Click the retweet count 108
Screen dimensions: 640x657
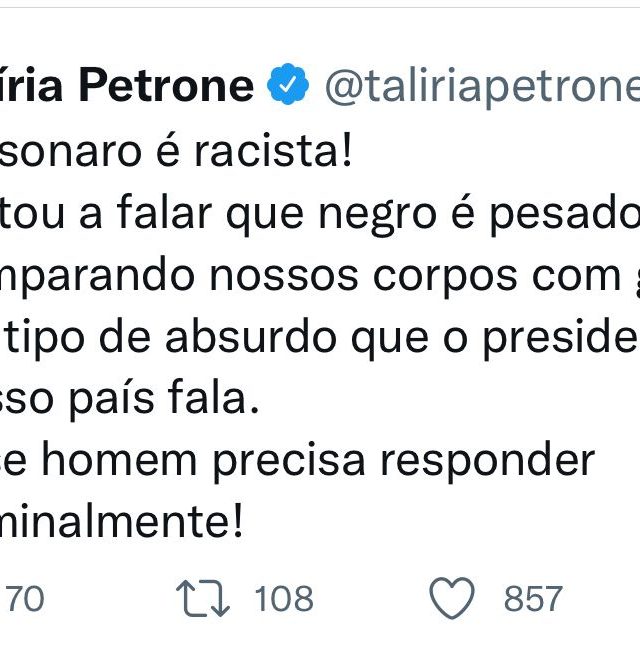[284, 599]
